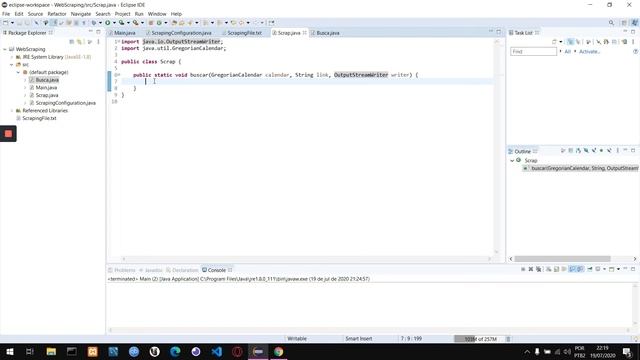Screen dimensions: 640x360
Task: Open the Run button dropdown arrow
Action: [x=114, y=23]
